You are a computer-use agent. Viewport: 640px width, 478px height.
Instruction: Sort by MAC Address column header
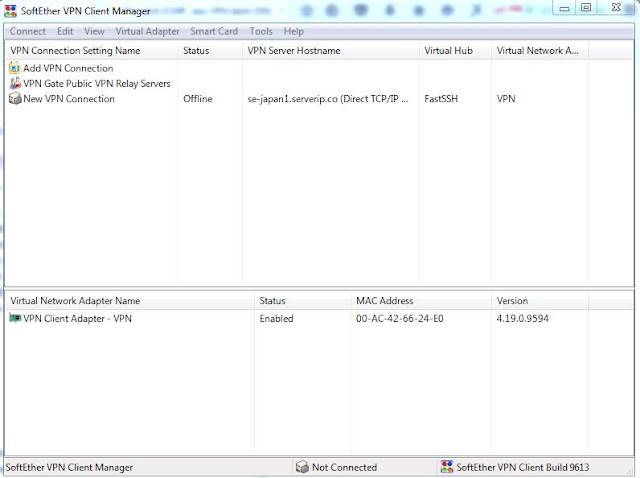pos(421,301)
